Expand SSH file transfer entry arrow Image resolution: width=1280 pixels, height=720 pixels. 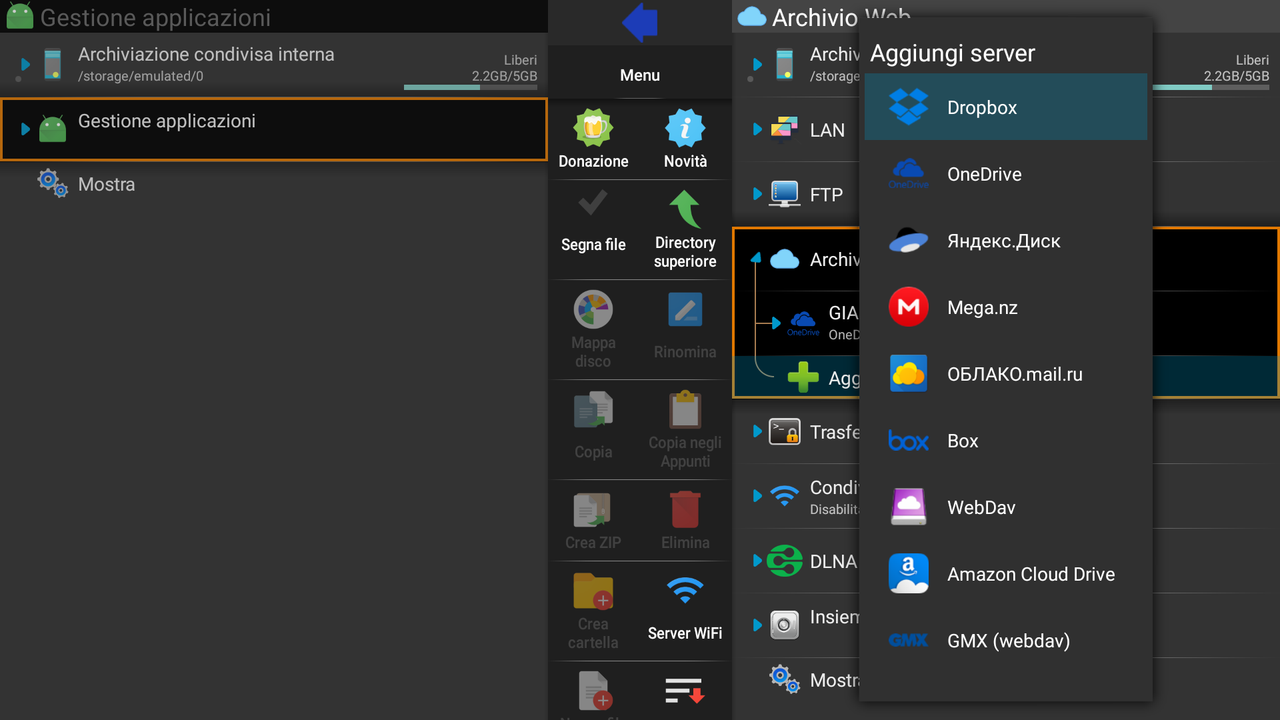coord(757,432)
